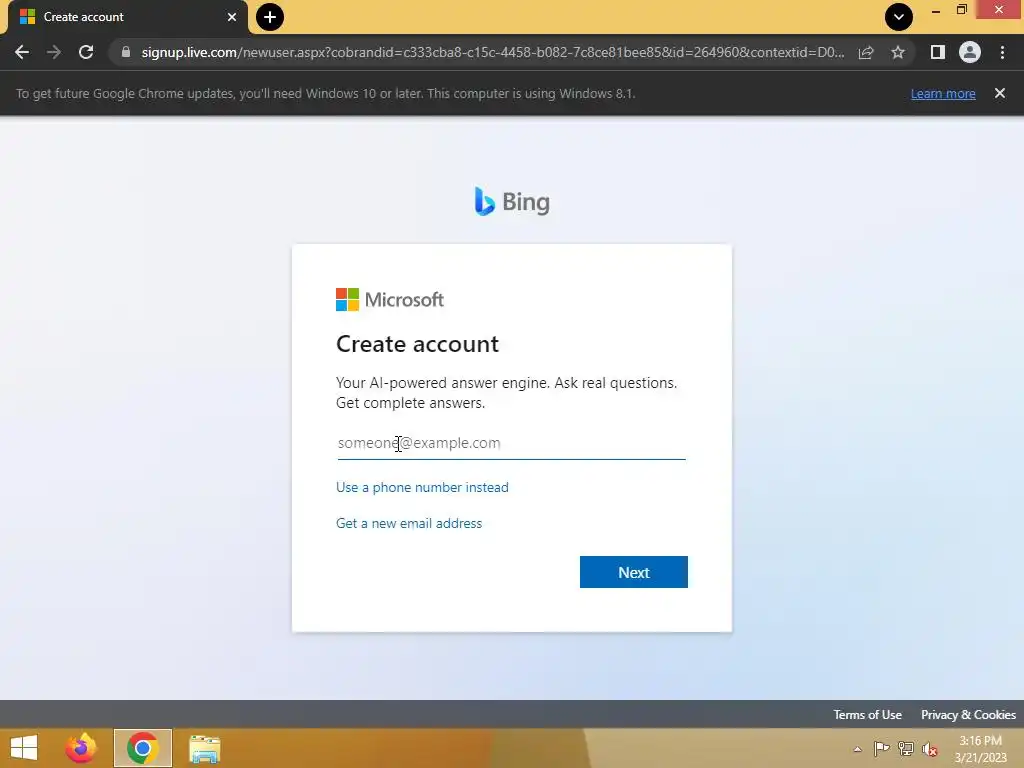Click the Microsoft logo
Screen dimensions: 1024x768
(390, 300)
